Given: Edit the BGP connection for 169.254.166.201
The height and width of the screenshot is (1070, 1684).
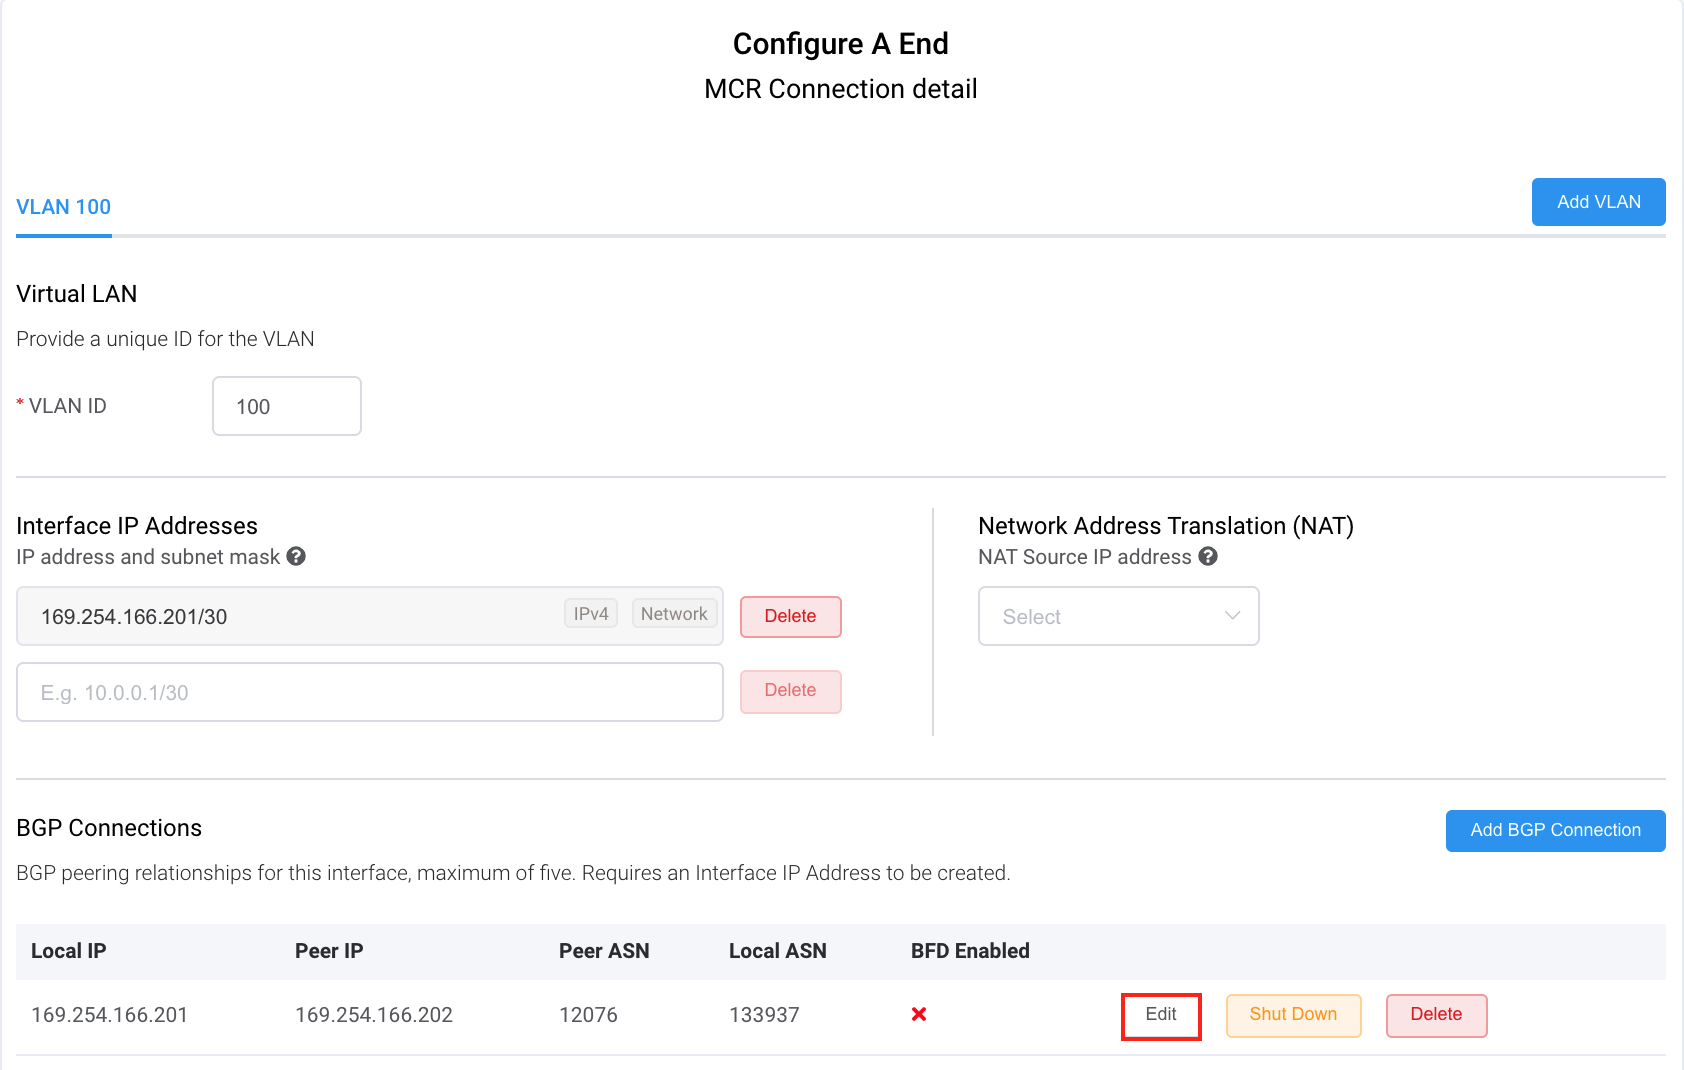Looking at the screenshot, I should click(x=1161, y=1015).
